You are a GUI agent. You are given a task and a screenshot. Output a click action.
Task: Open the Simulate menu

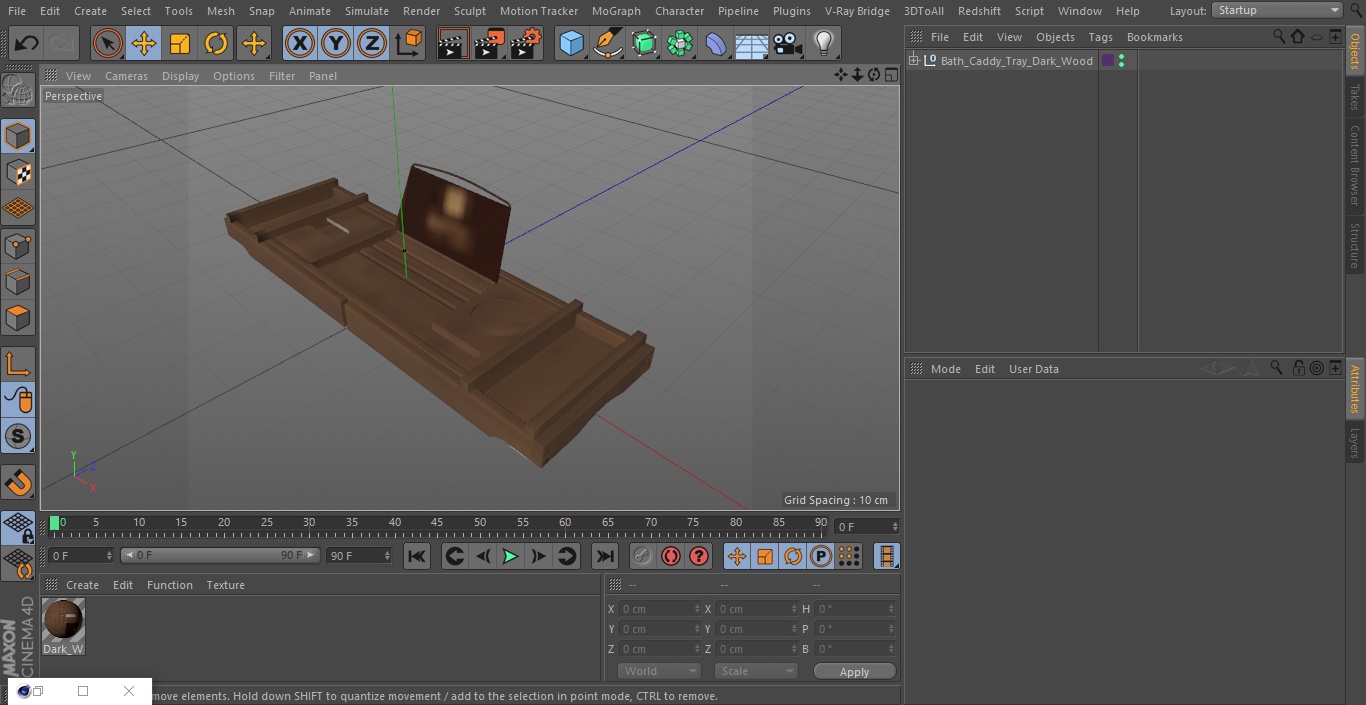366,11
